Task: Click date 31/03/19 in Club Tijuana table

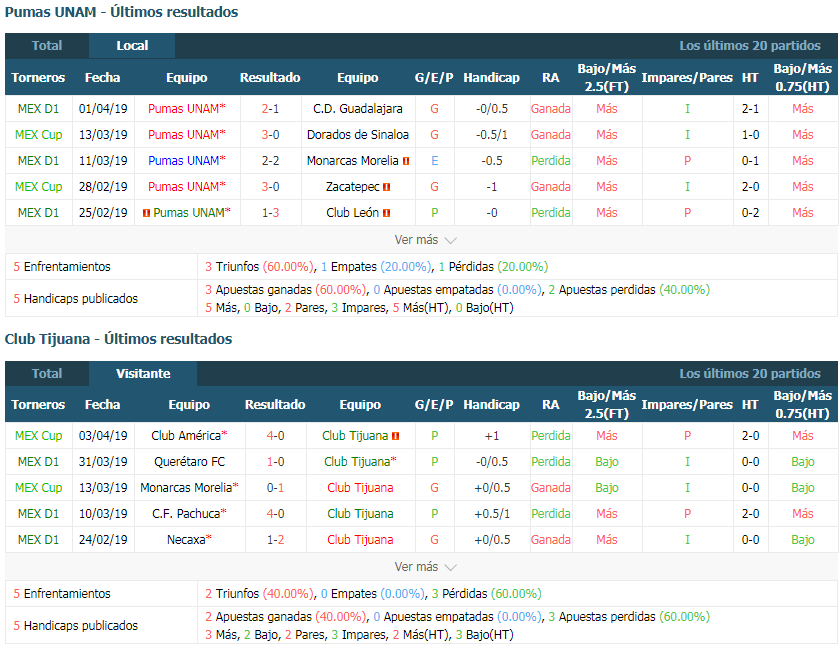Action: (x=103, y=462)
